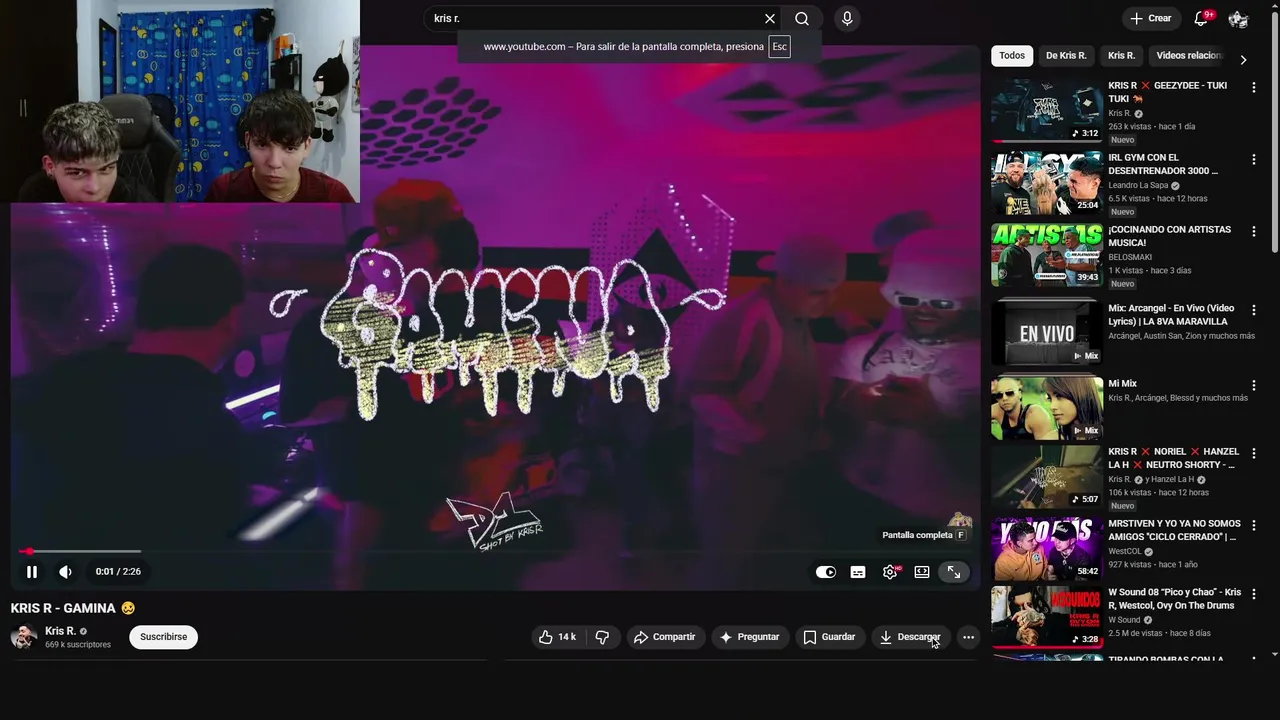Open the Crear menu
This screenshot has height=720, width=1280.
pyautogui.click(x=1150, y=19)
